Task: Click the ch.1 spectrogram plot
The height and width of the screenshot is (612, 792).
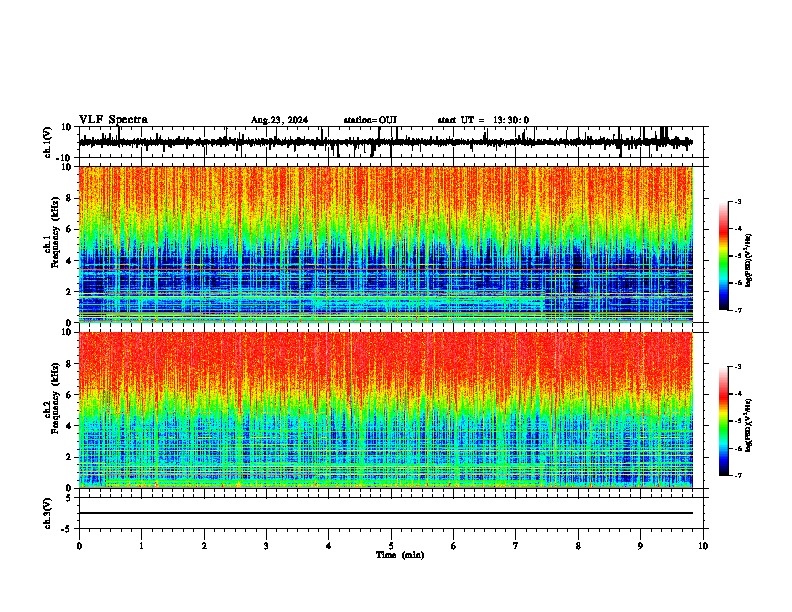Action: tap(386, 244)
